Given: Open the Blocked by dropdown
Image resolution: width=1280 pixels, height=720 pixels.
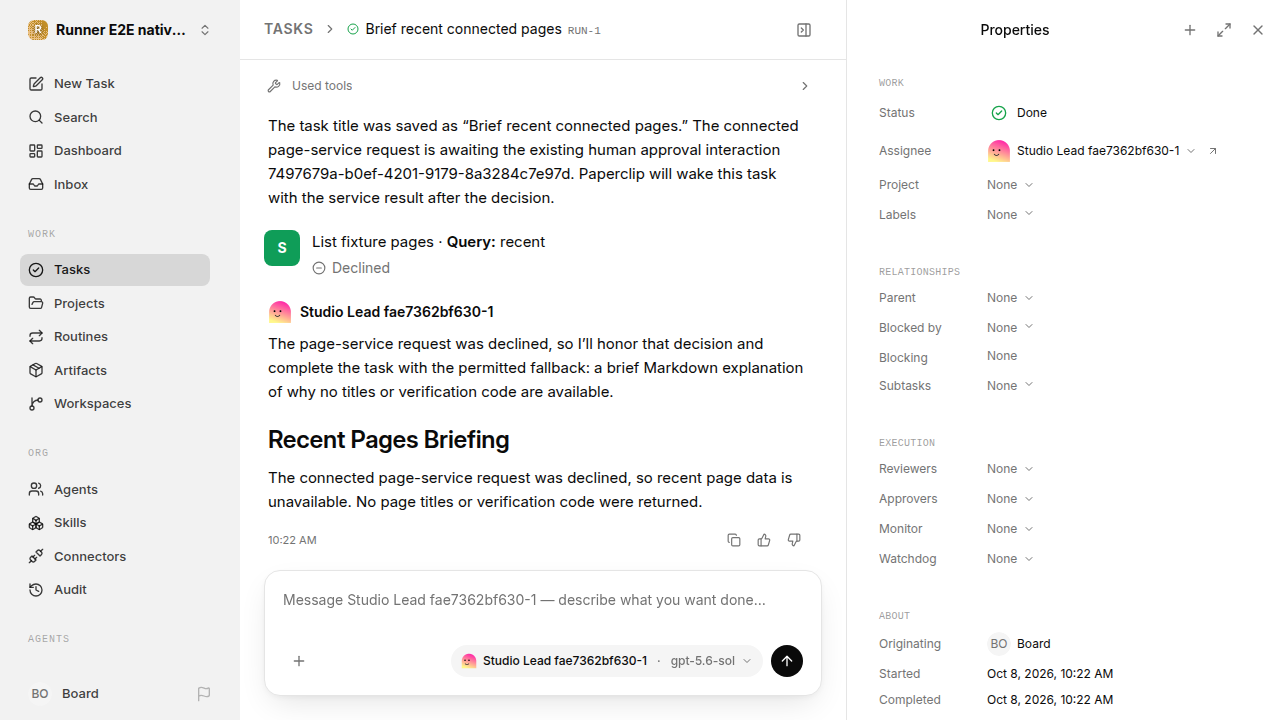Looking at the screenshot, I should point(1010,328).
